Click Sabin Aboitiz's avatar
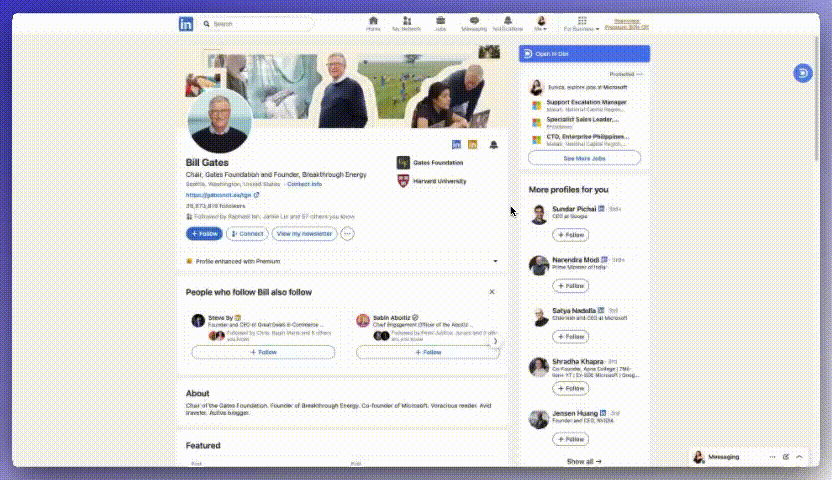This screenshot has height=480, width=832. [363, 320]
